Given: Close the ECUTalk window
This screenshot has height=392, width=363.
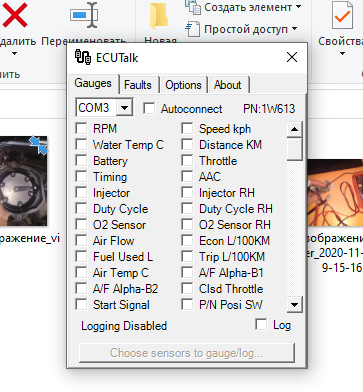Looking at the screenshot, I should tap(292, 57).
